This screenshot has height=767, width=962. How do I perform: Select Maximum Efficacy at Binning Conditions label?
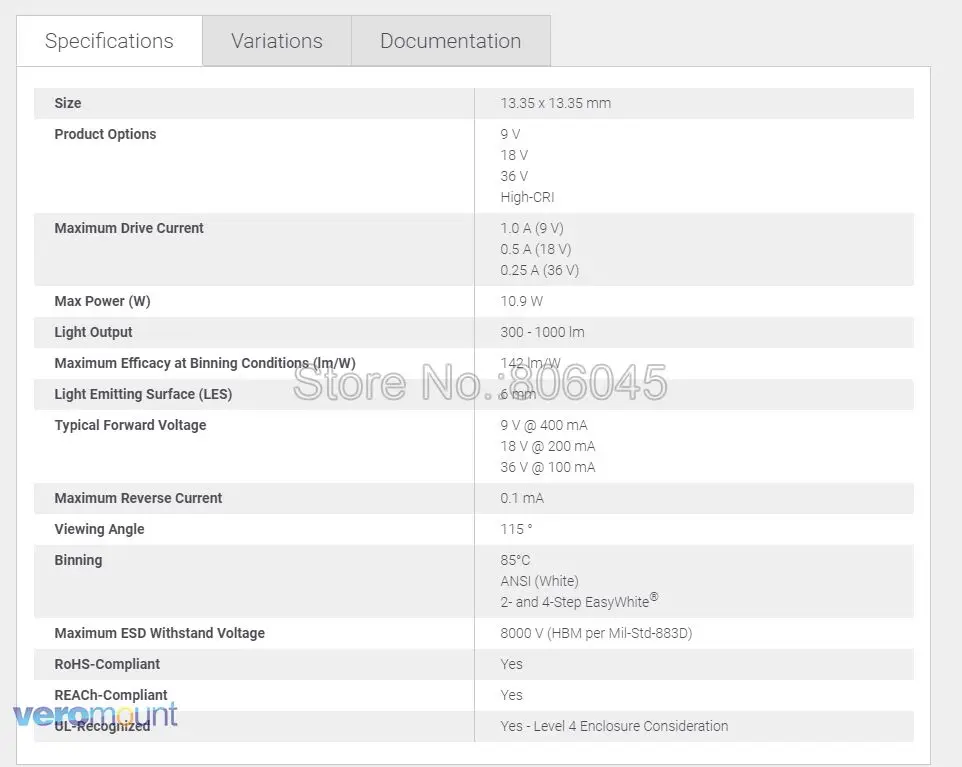(x=205, y=363)
